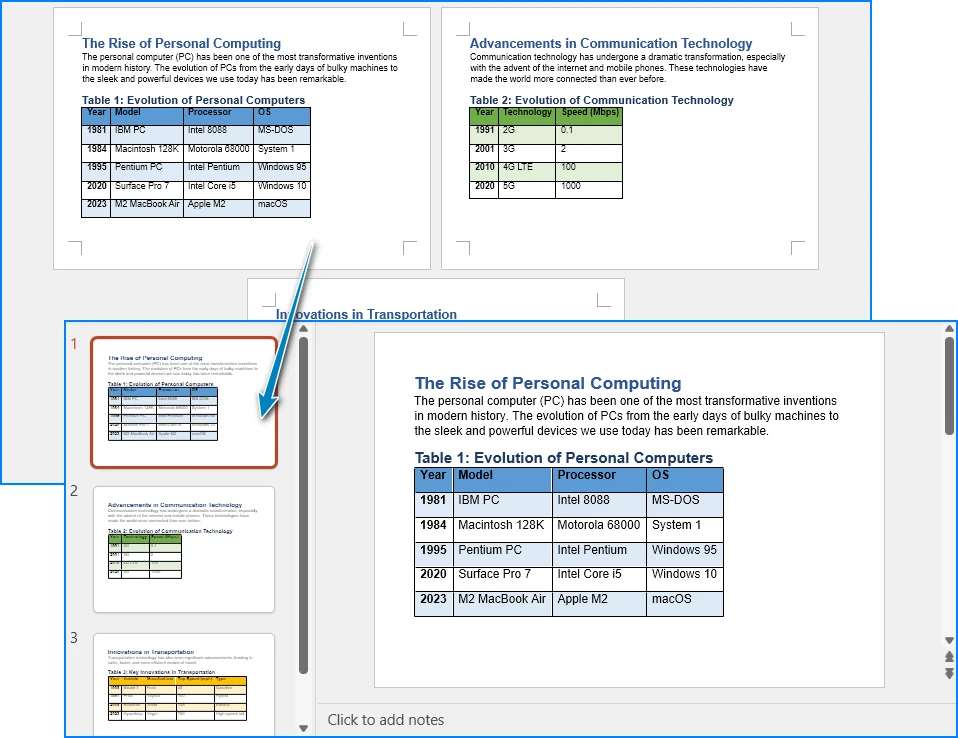The width and height of the screenshot is (958, 738).
Task: Click the Next Slide double-arrow button
Action: pyautogui.click(x=949, y=673)
